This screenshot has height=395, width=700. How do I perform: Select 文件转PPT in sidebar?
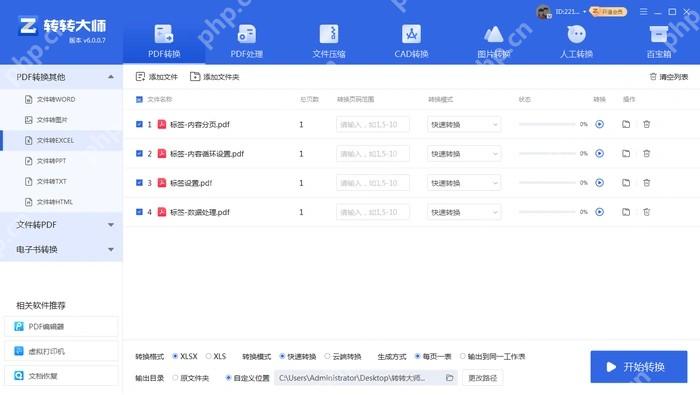click(x=62, y=161)
